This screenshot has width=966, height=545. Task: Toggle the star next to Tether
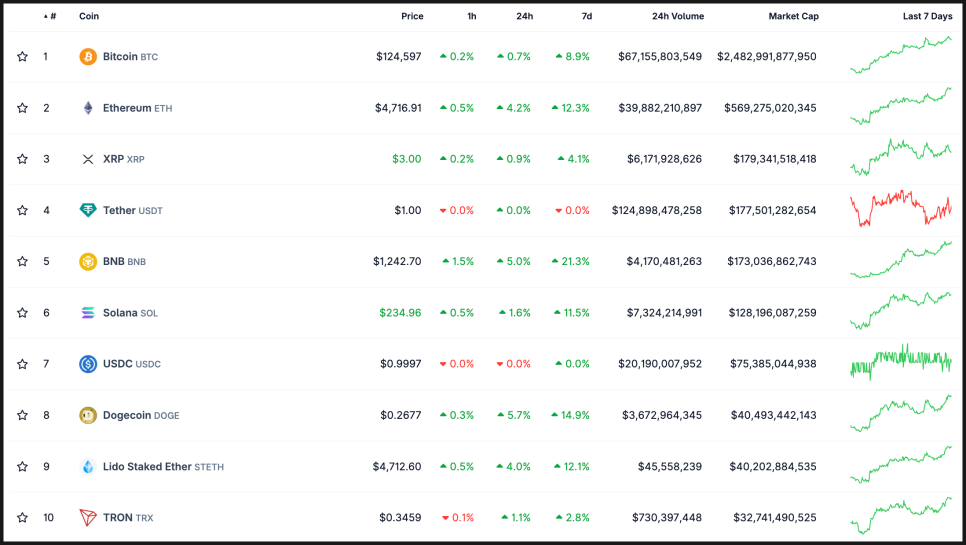(x=22, y=210)
